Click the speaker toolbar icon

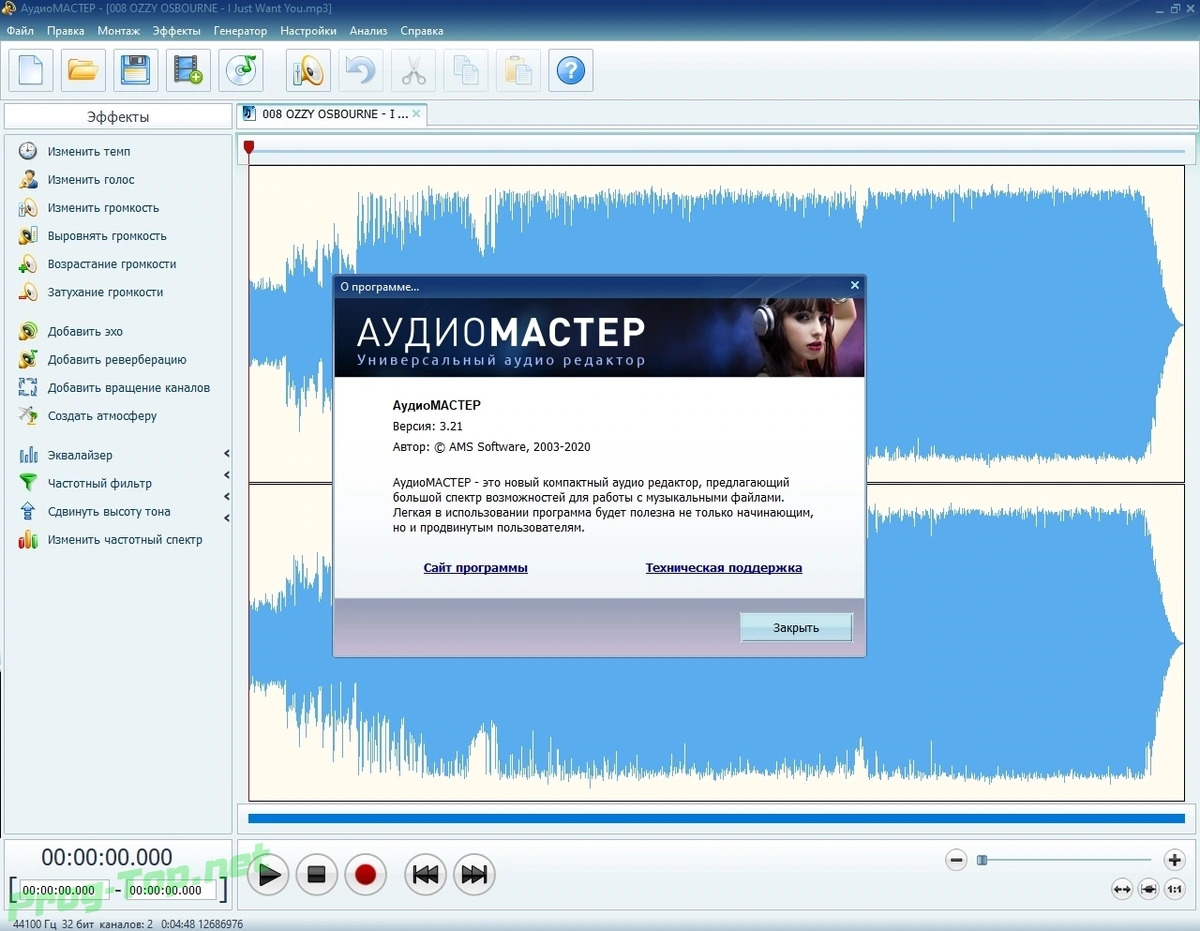pyautogui.click(x=308, y=70)
